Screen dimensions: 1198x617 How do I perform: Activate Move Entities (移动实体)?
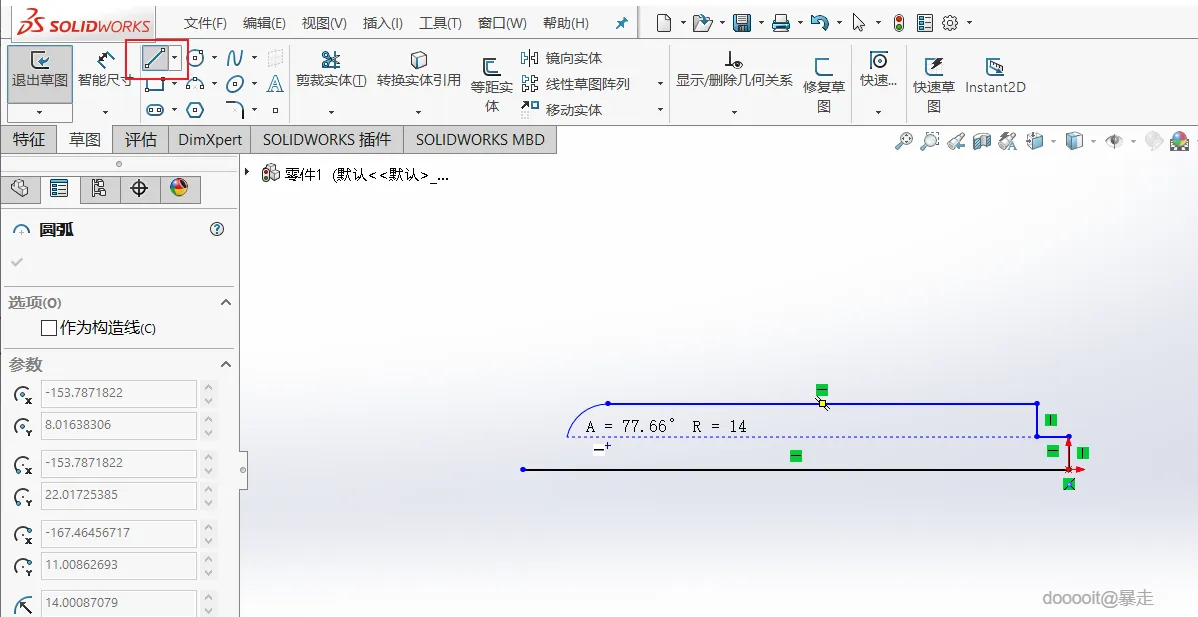562,110
